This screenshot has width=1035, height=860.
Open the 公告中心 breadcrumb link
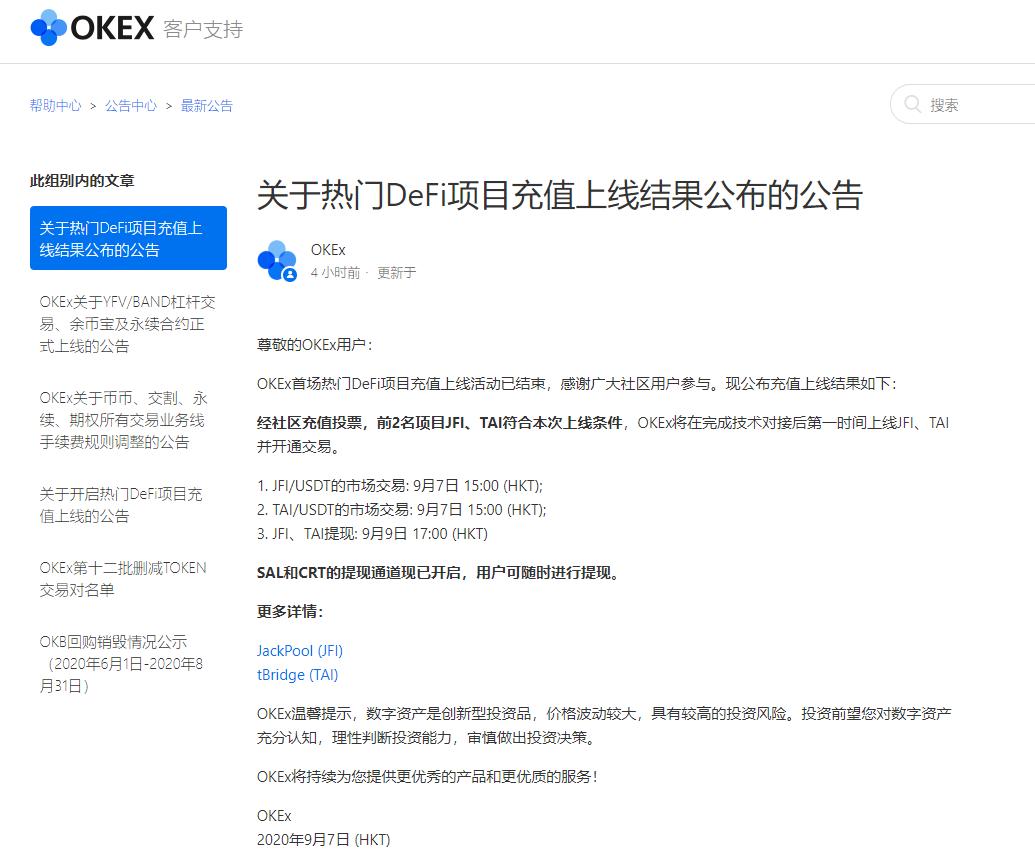click(130, 105)
